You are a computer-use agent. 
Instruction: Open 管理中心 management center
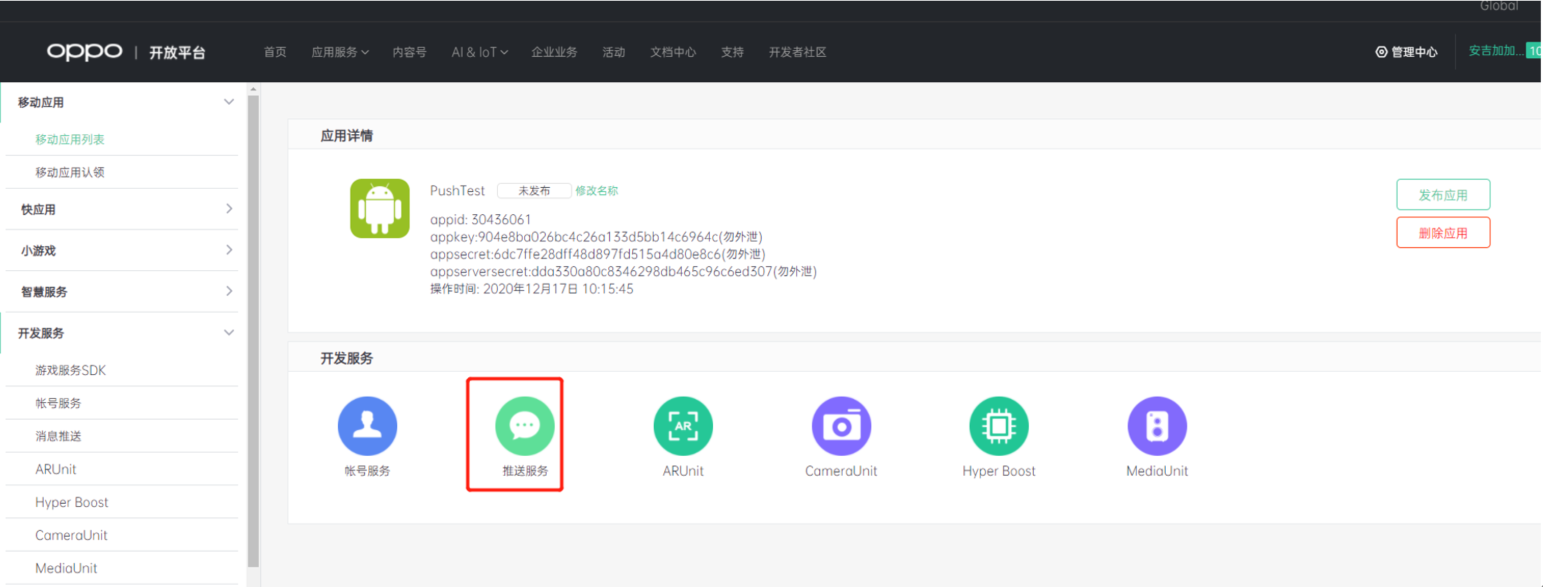pyautogui.click(x=1407, y=52)
